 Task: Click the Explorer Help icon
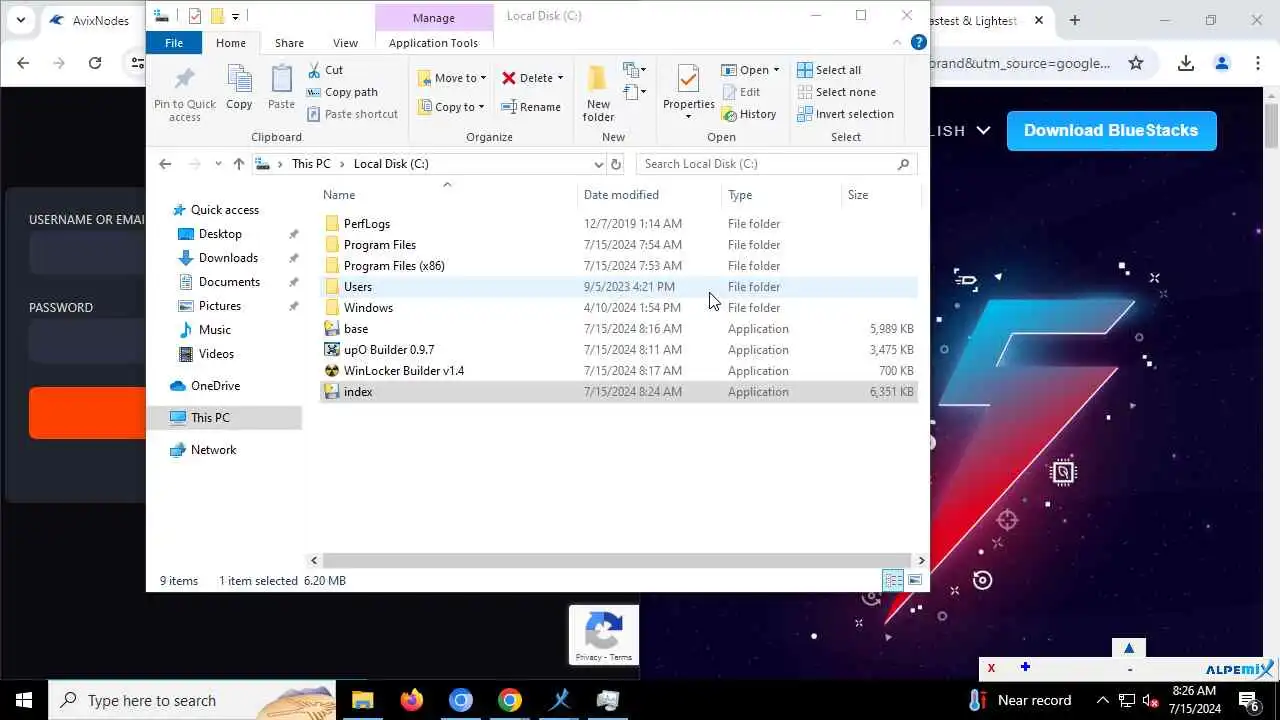click(x=918, y=43)
